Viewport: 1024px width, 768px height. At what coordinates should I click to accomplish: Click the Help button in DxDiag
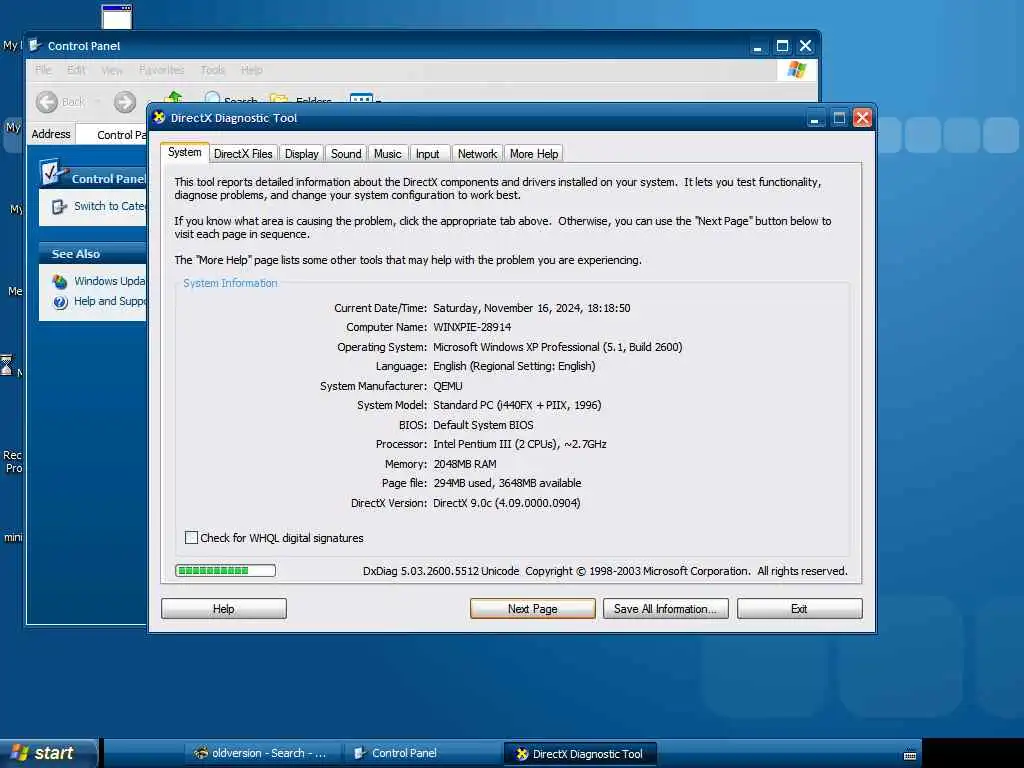tap(223, 609)
